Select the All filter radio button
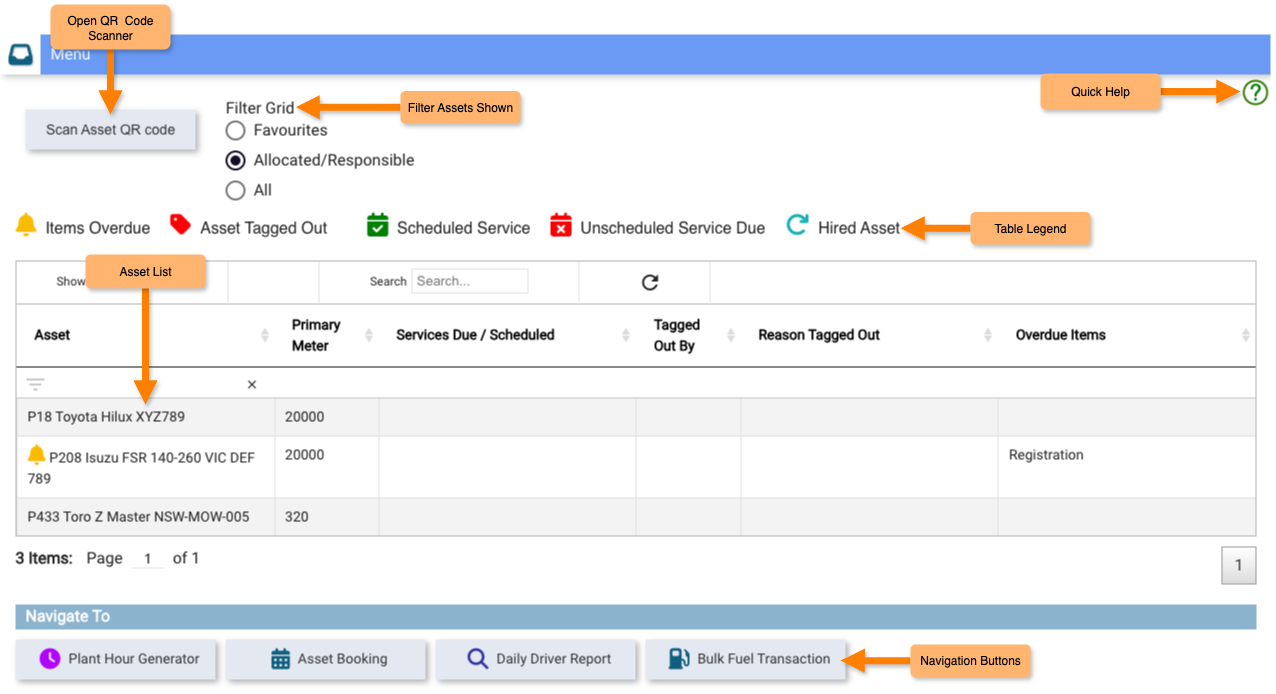 pyautogui.click(x=235, y=190)
